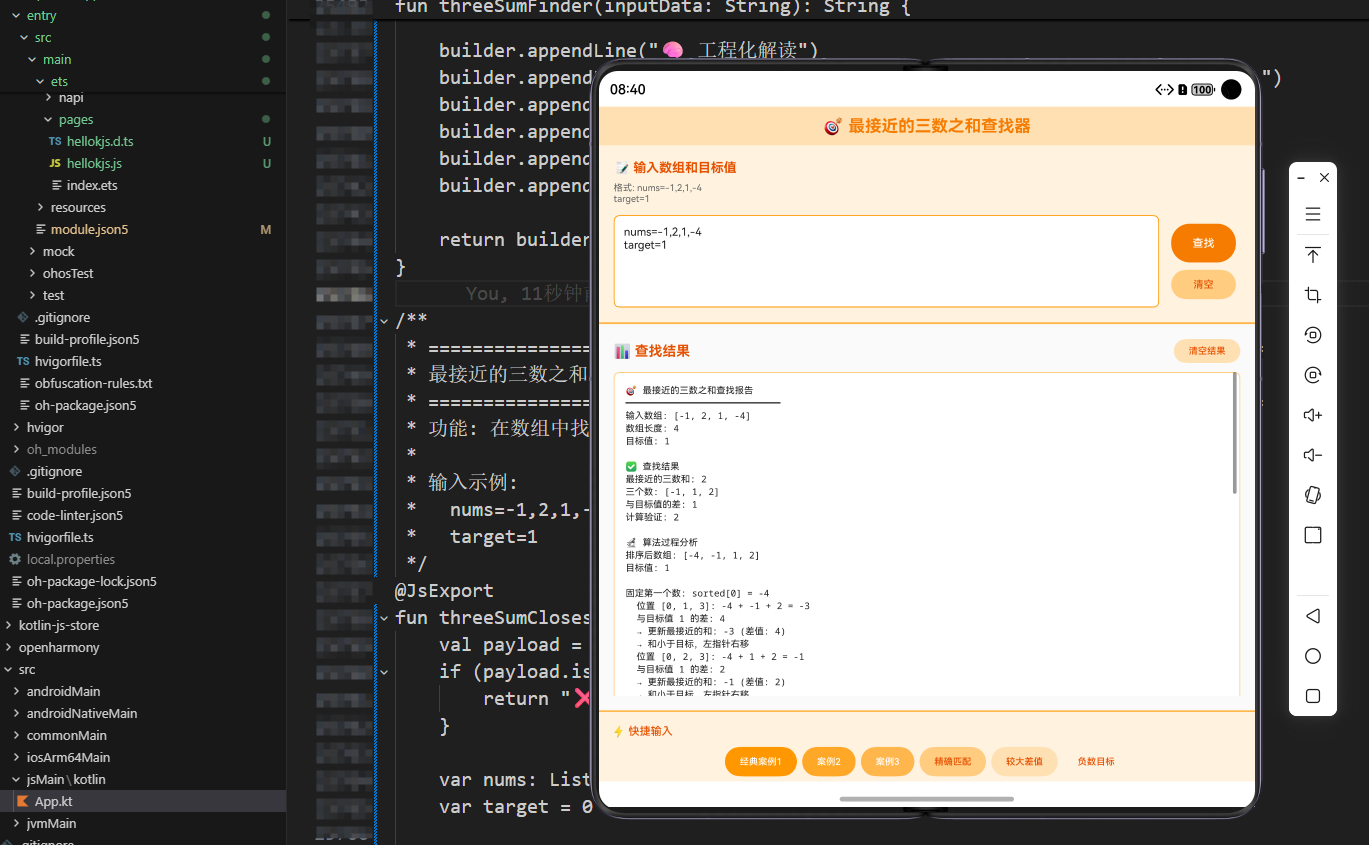Click the battery 100 indicator in phone status bar
Image resolution: width=1369 pixels, height=845 pixels.
(1202, 90)
